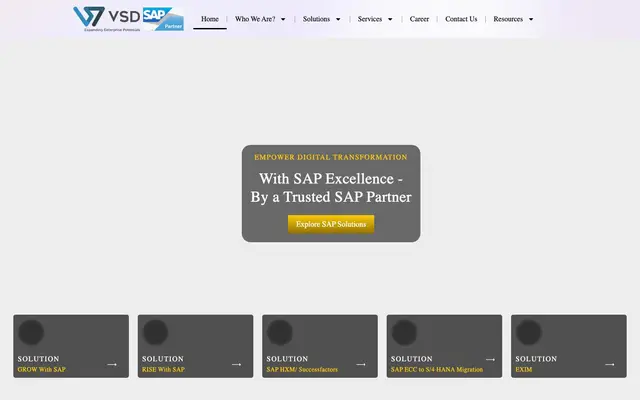640x400 pixels.
Task: Click the Empower Digital Transformation heading
Action: click(x=331, y=157)
